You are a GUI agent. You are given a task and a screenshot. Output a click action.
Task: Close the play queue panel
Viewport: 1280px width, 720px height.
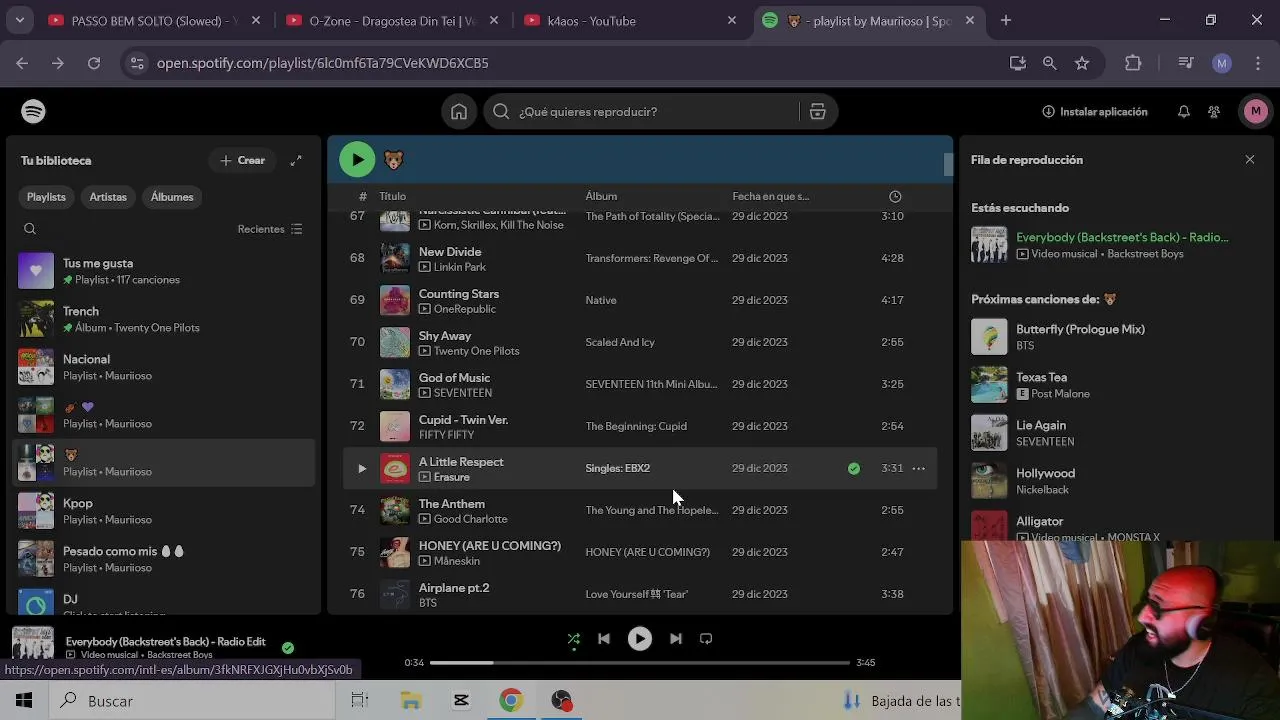coord(1250,160)
